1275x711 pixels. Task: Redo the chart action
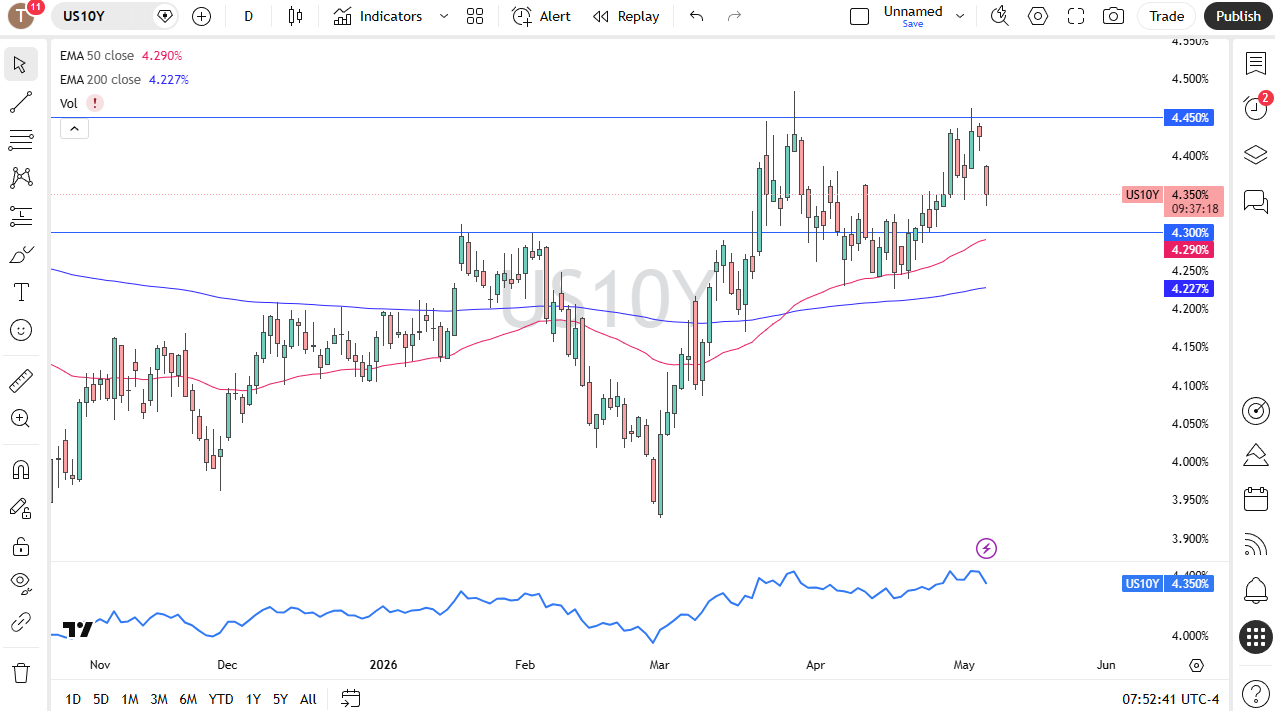735,16
